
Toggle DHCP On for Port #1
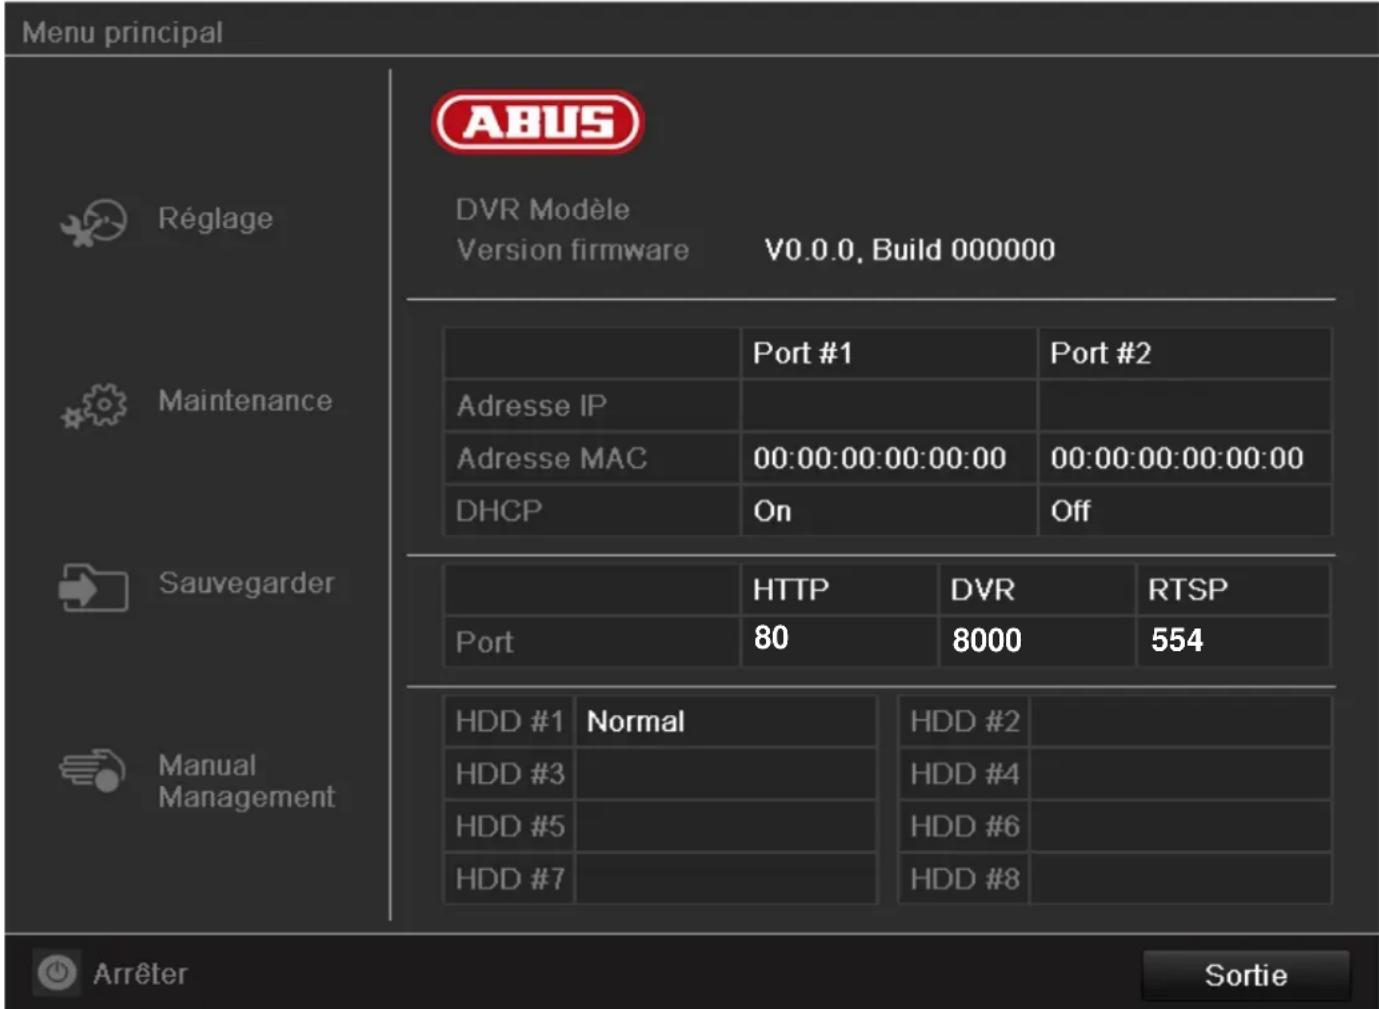pos(771,511)
